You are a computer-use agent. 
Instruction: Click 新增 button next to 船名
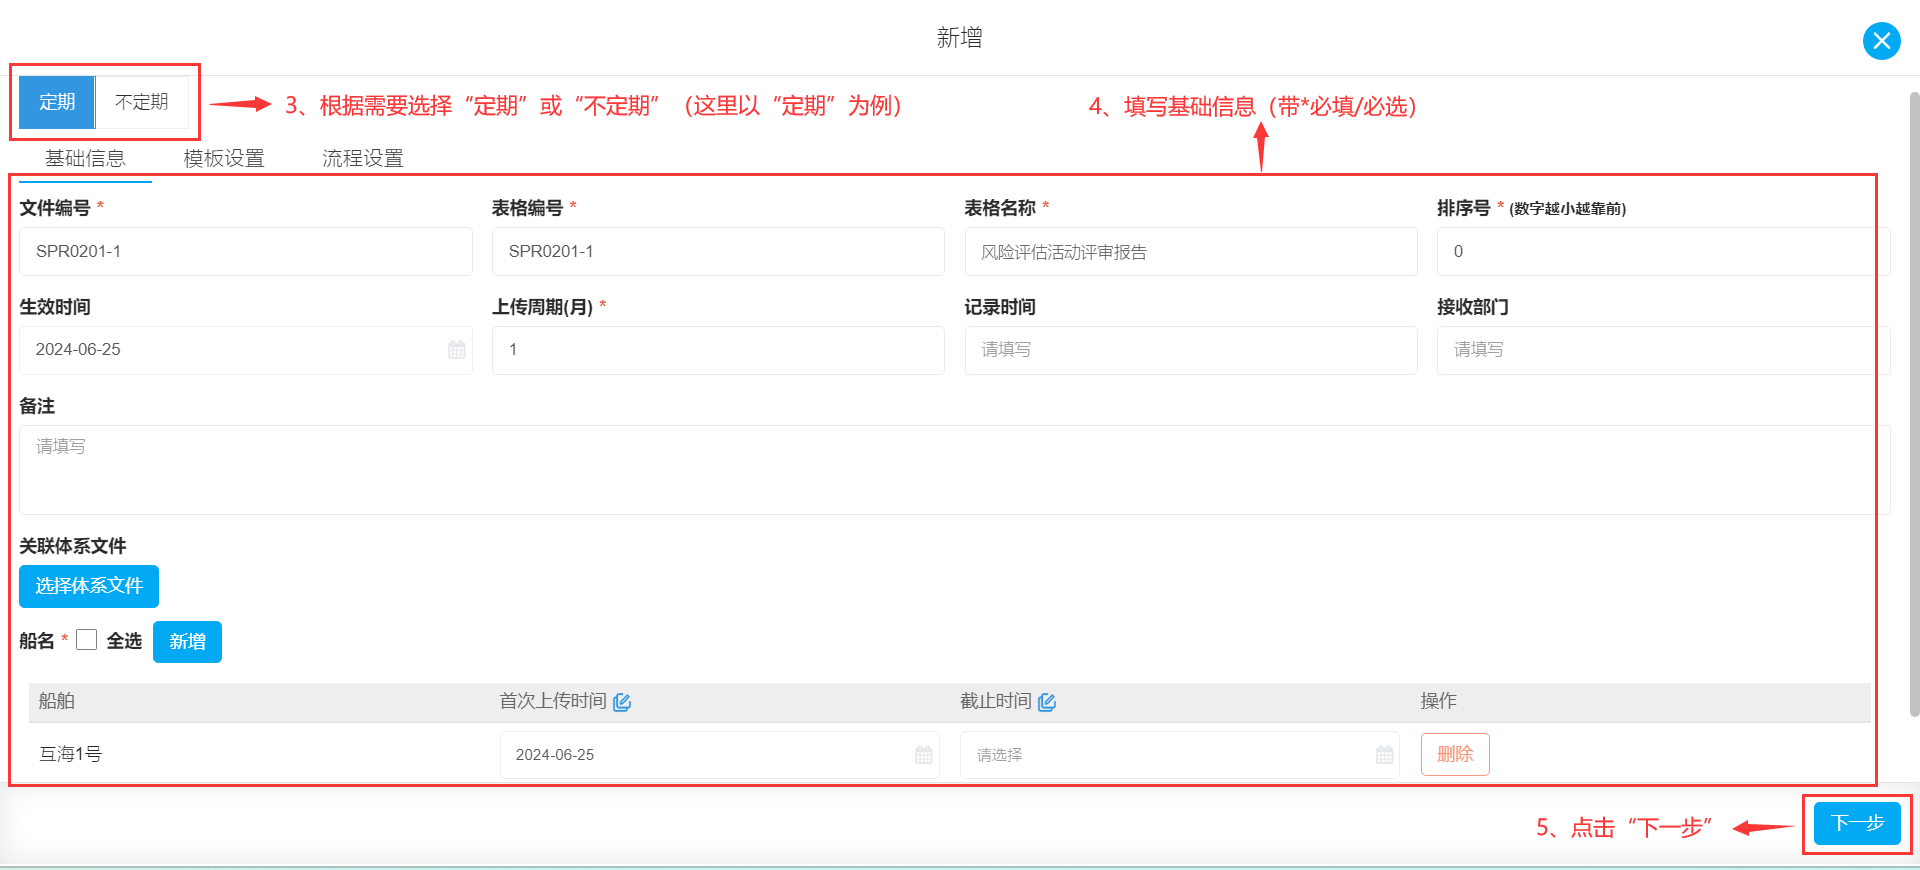click(x=187, y=642)
